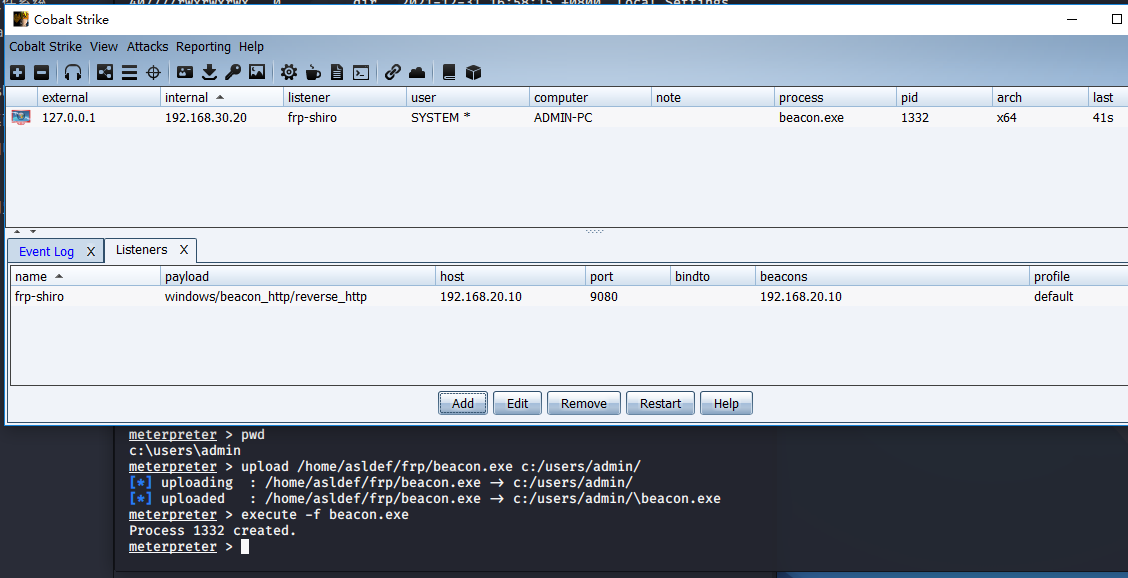Open the Cobalt Strike menu

click(45, 47)
